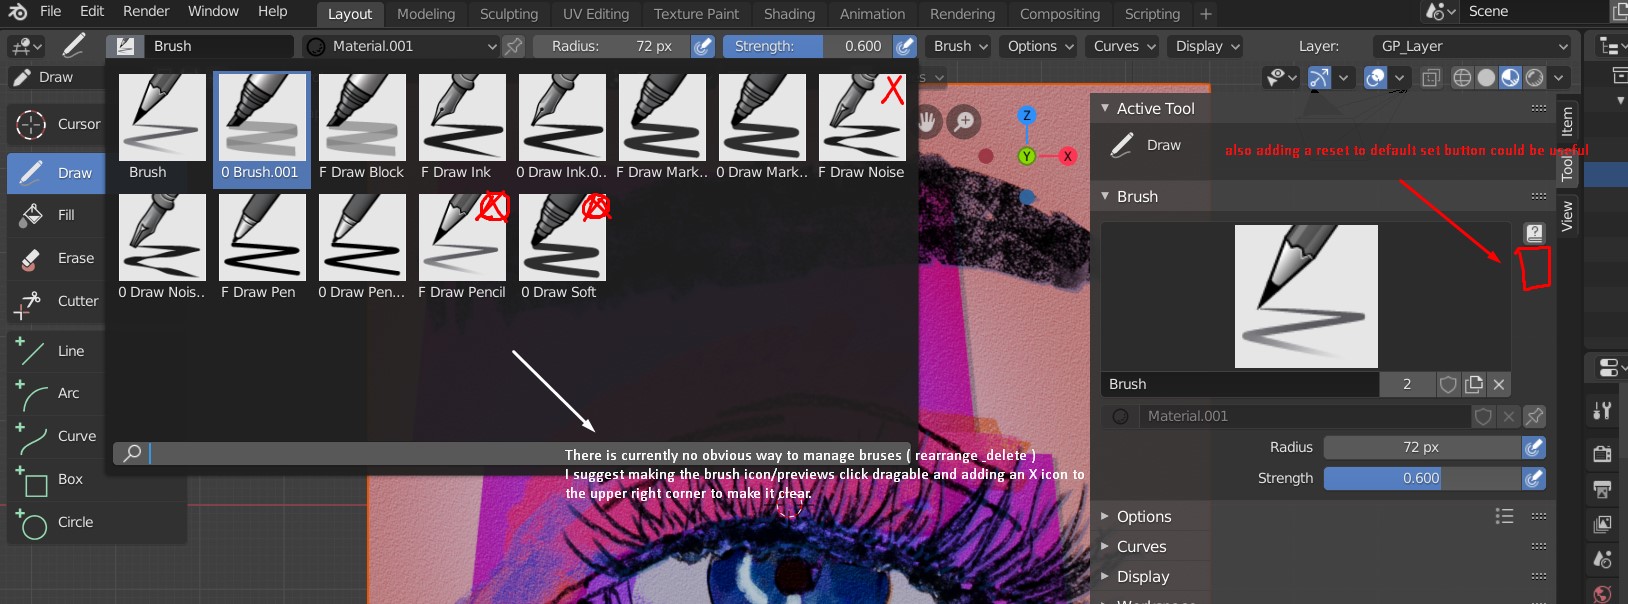
Task: Switch to wireframe viewport shading
Action: pyautogui.click(x=1462, y=77)
